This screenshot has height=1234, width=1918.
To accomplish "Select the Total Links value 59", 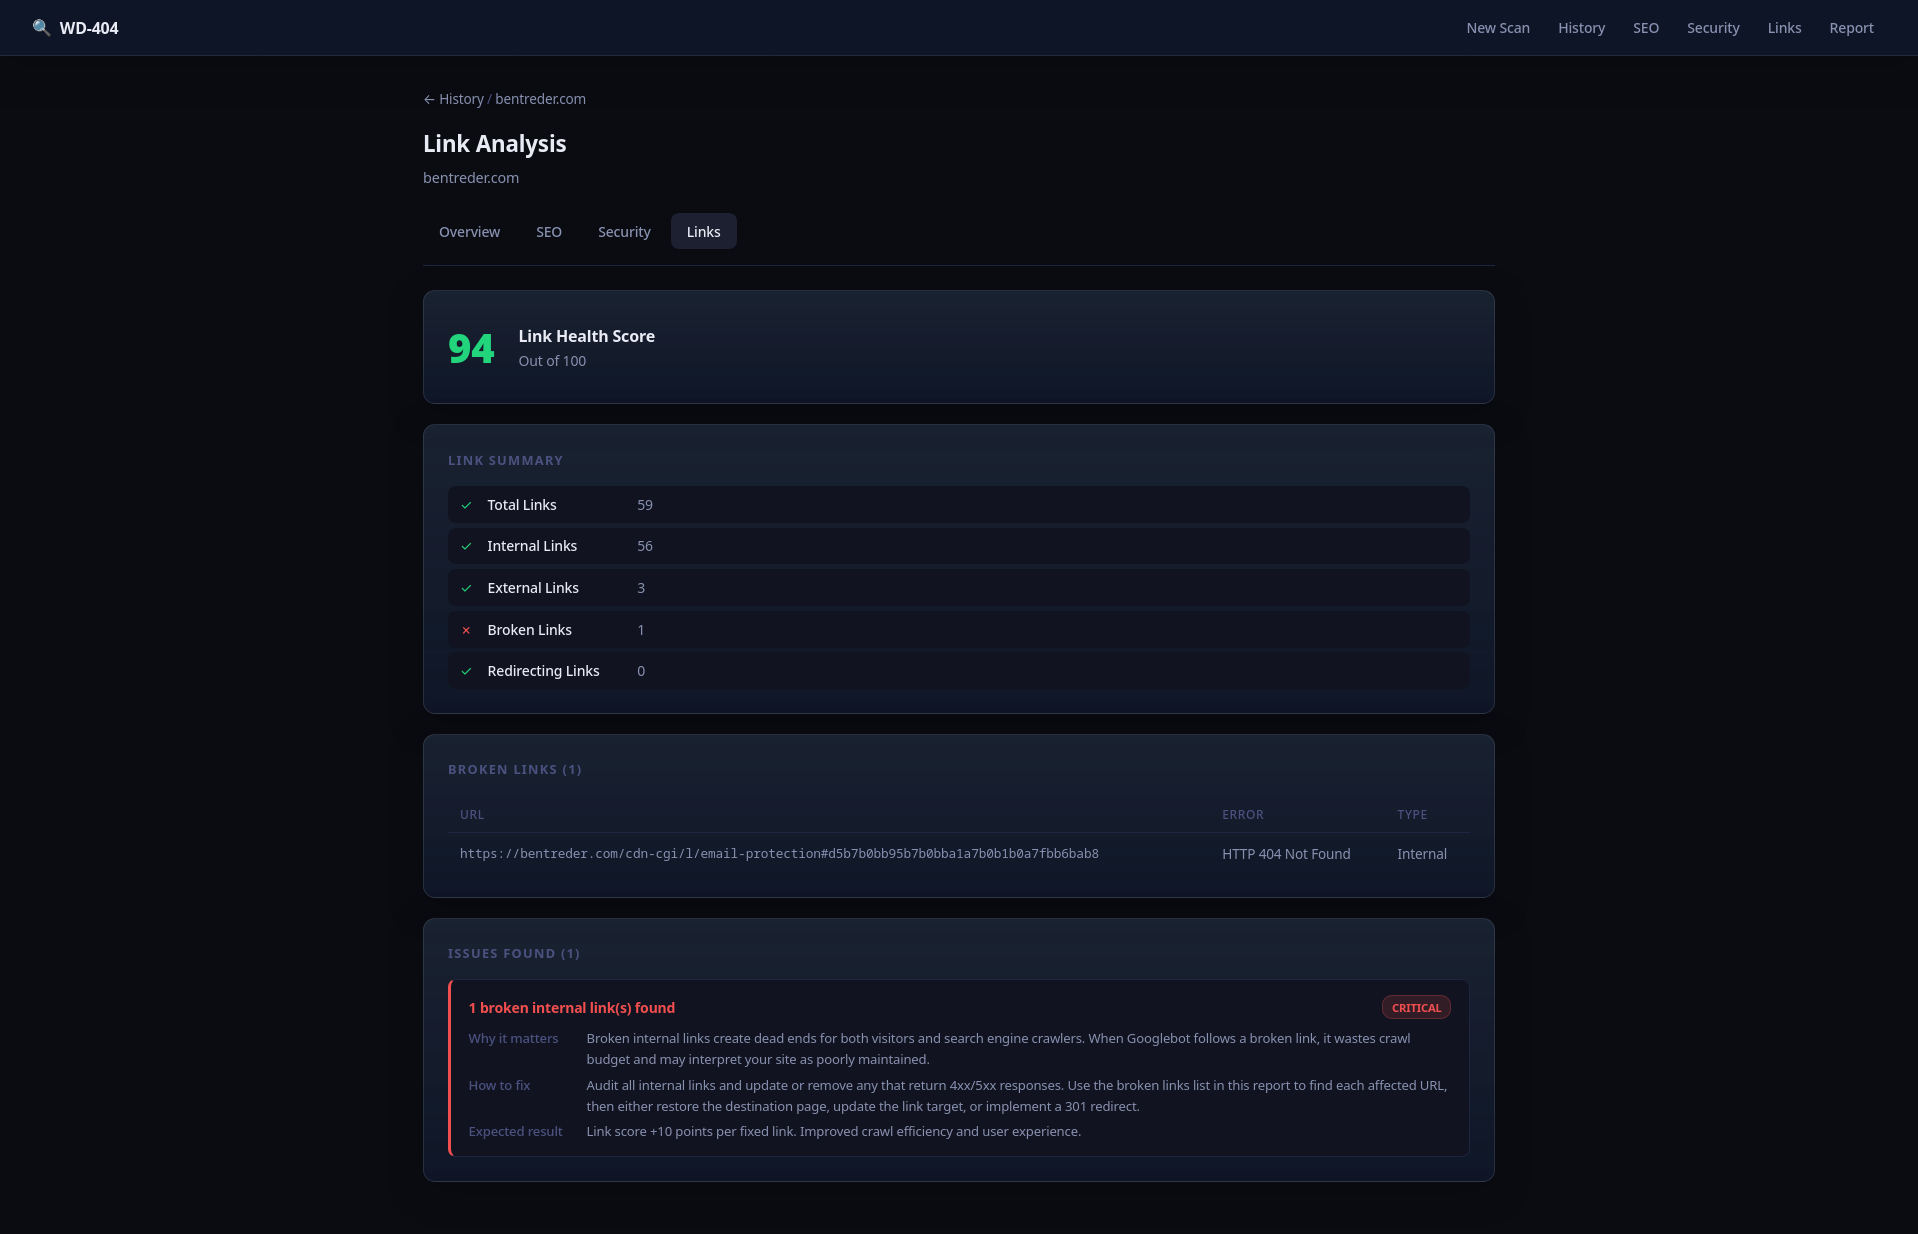I will coord(644,505).
